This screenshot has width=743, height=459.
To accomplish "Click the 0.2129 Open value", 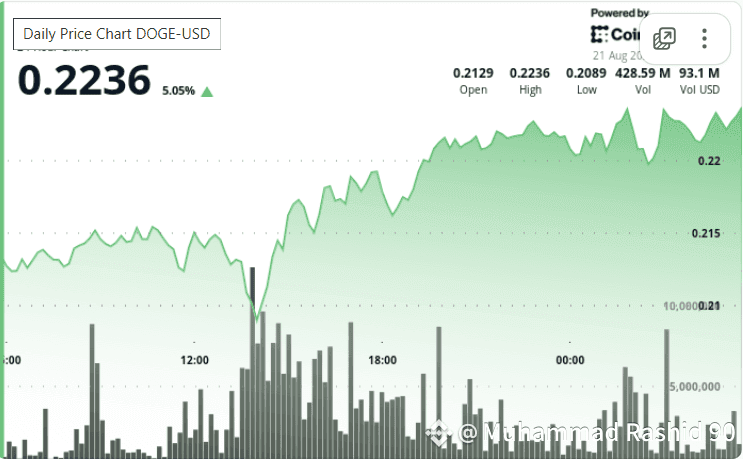I will click(473, 73).
